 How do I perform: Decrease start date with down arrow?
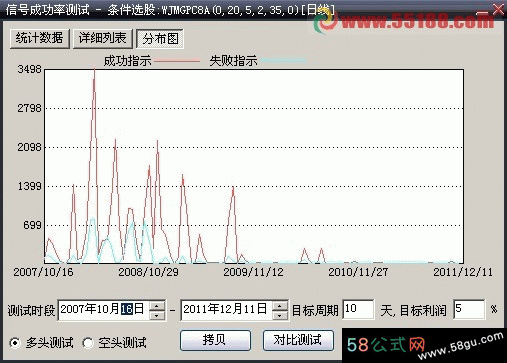[x=157, y=315]
